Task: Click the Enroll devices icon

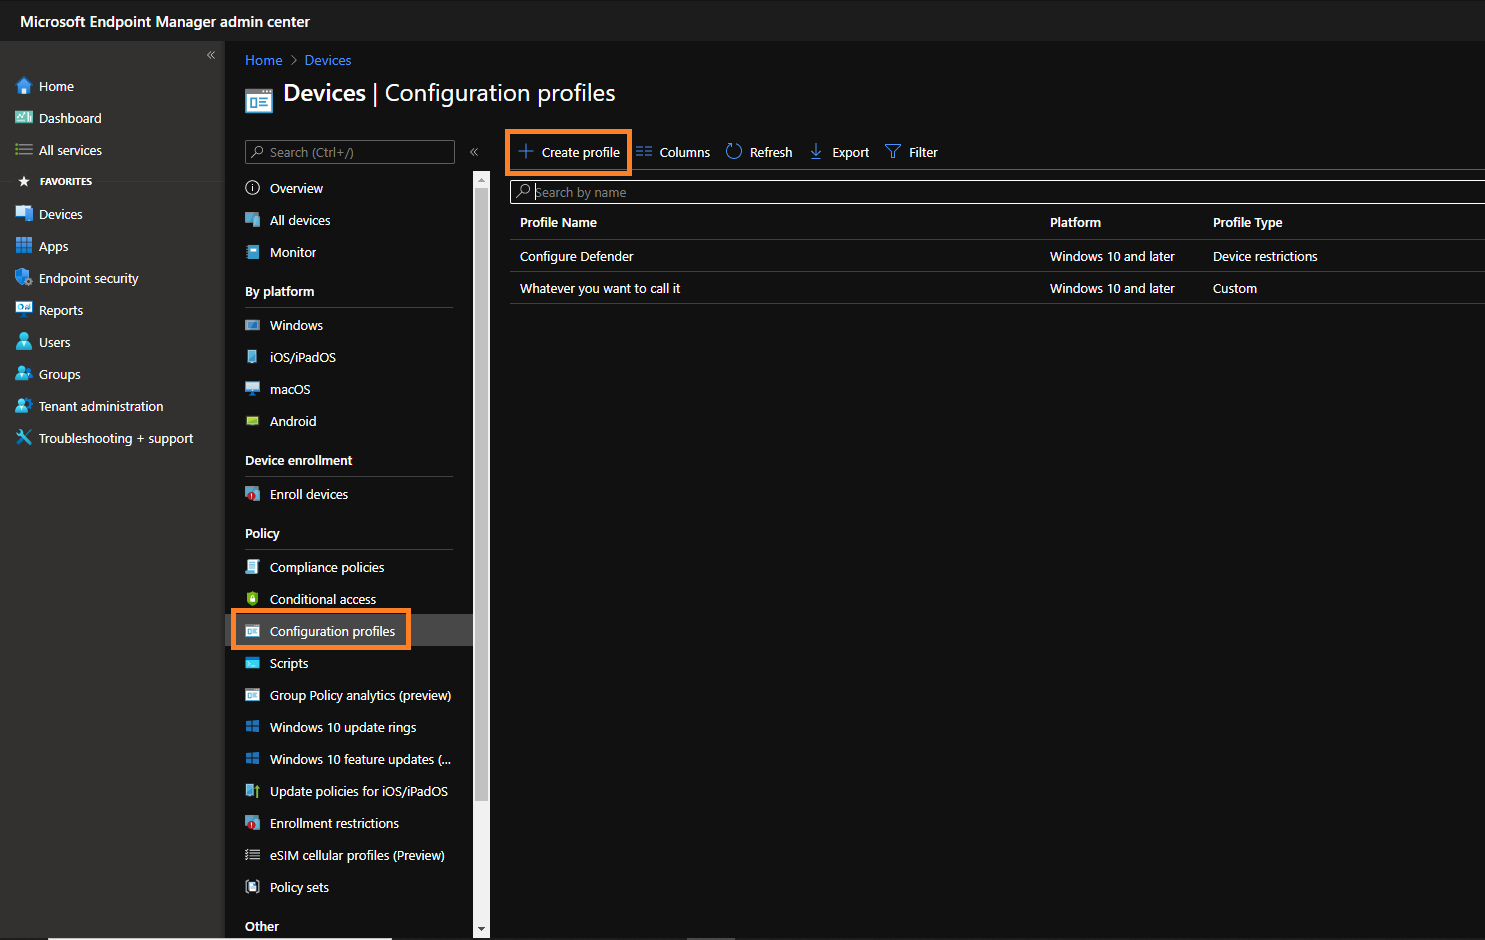Action: 253,494
